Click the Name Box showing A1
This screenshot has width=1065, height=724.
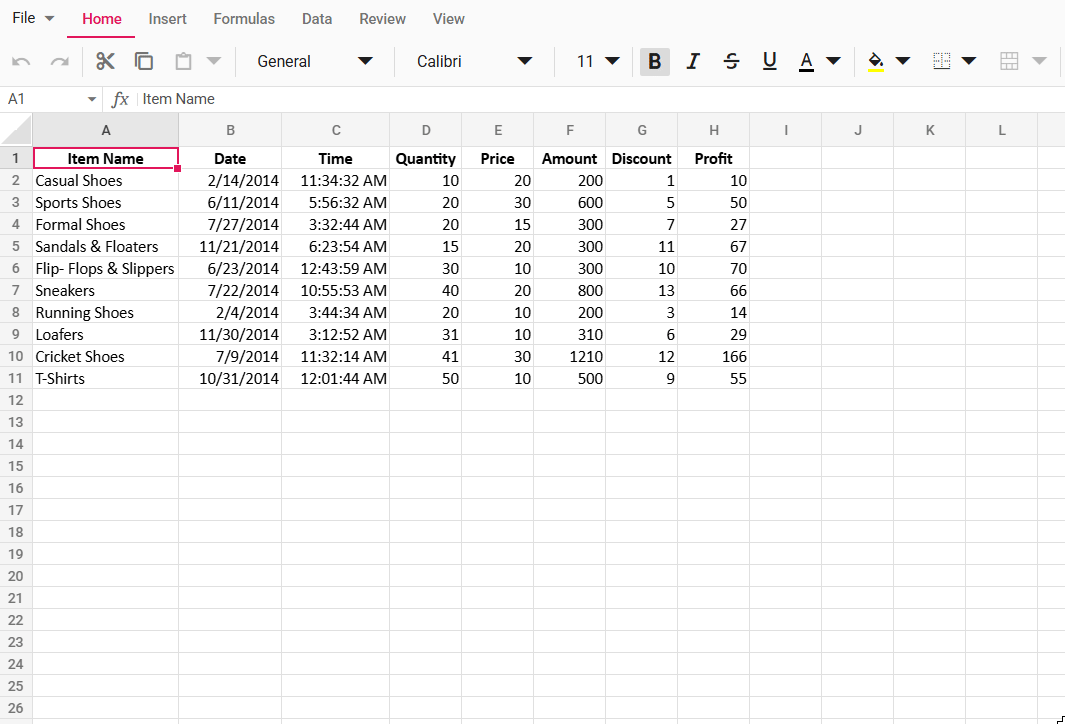pos(45,99)
